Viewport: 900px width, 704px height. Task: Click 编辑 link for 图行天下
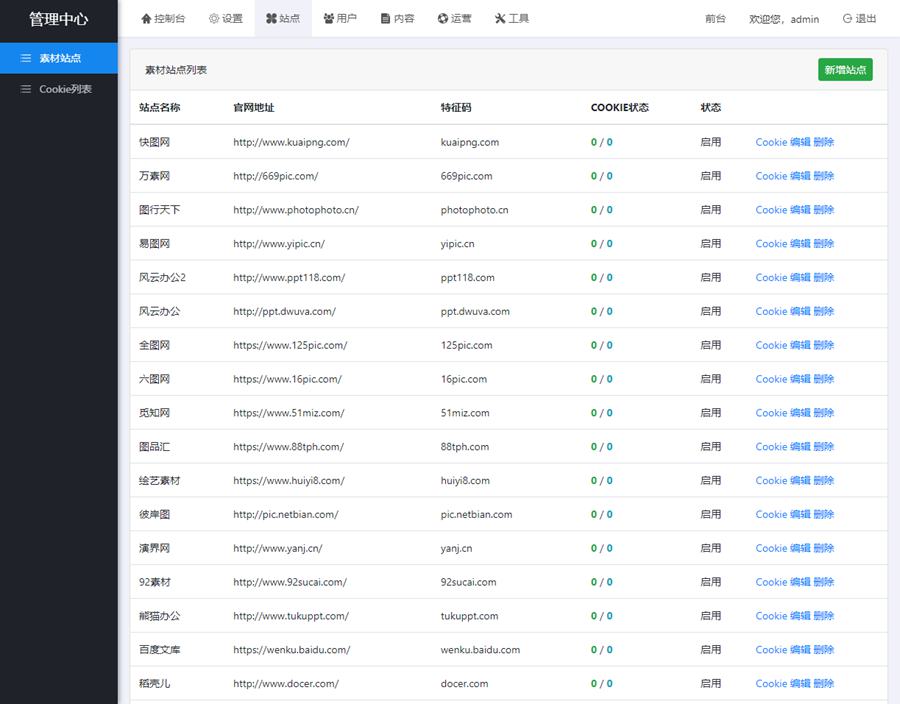click(x=802, y=210)
